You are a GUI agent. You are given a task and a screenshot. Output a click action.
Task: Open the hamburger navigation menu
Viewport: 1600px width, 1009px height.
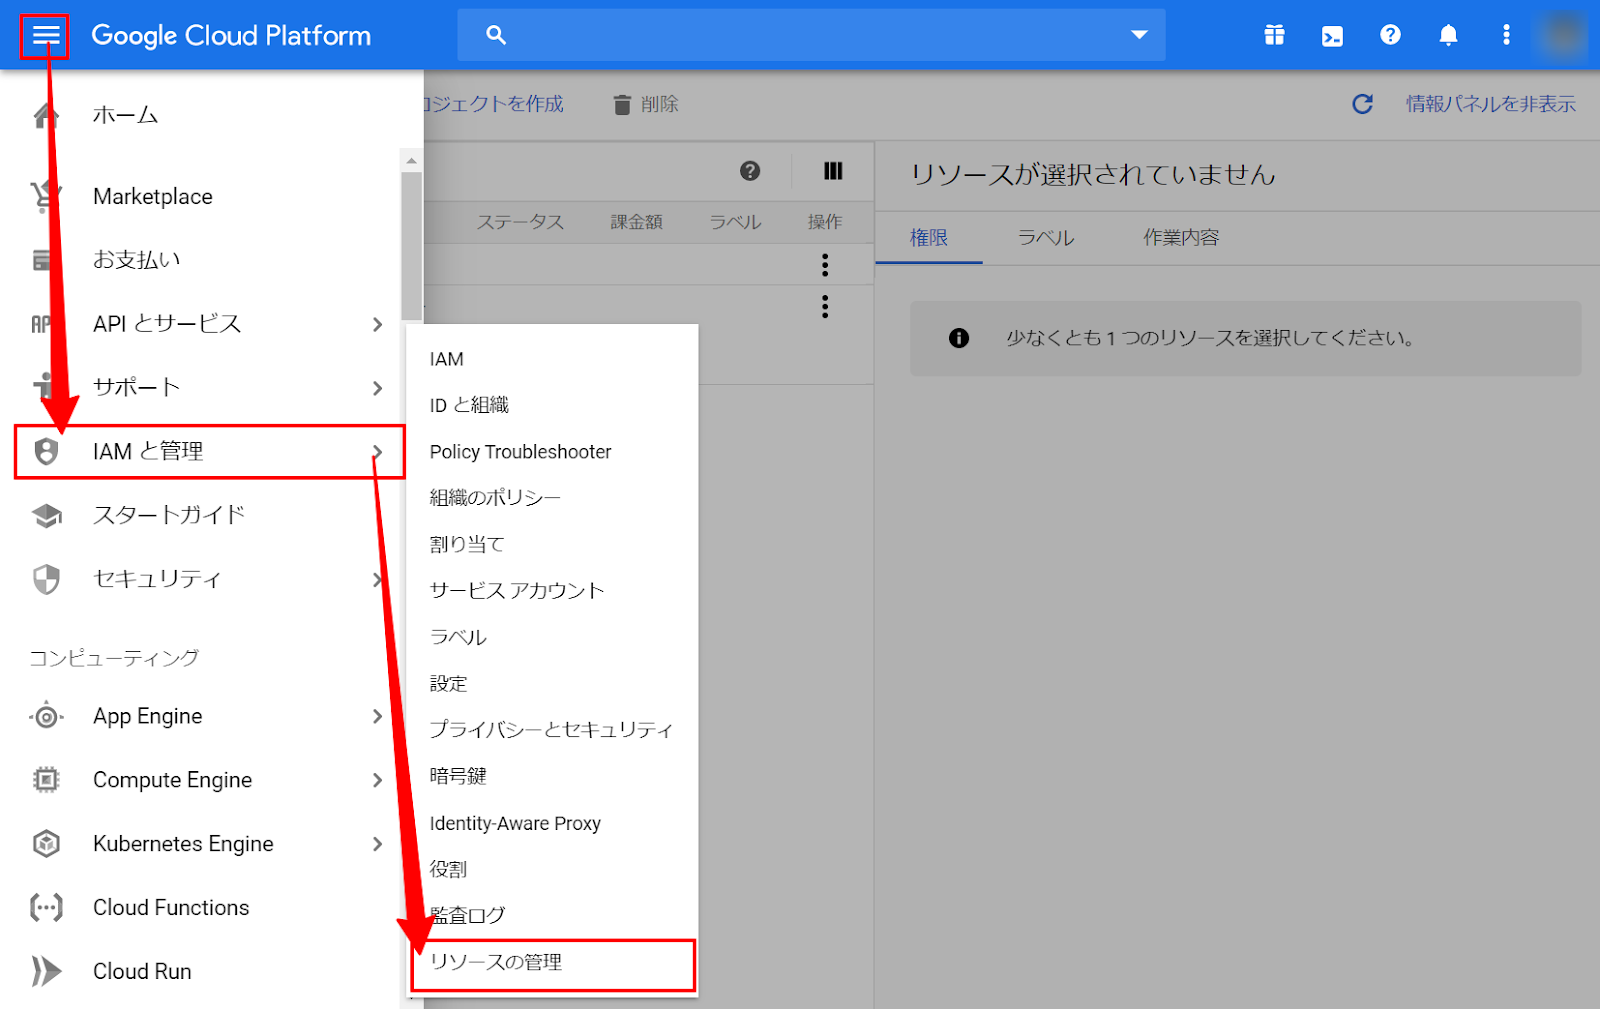pos(46,36)
